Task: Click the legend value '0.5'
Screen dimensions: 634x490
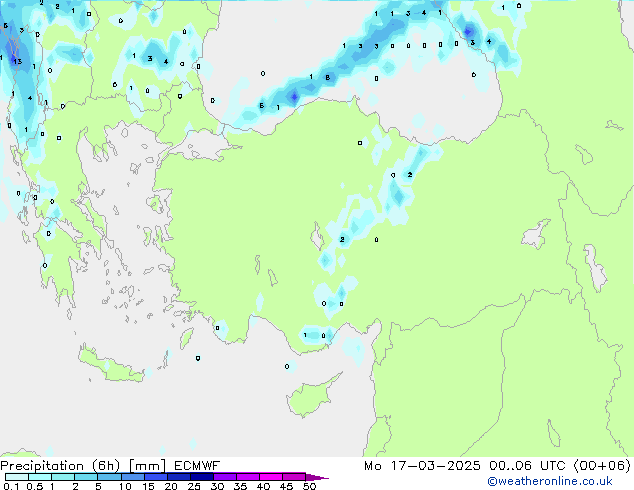Action: coord(35,486)
